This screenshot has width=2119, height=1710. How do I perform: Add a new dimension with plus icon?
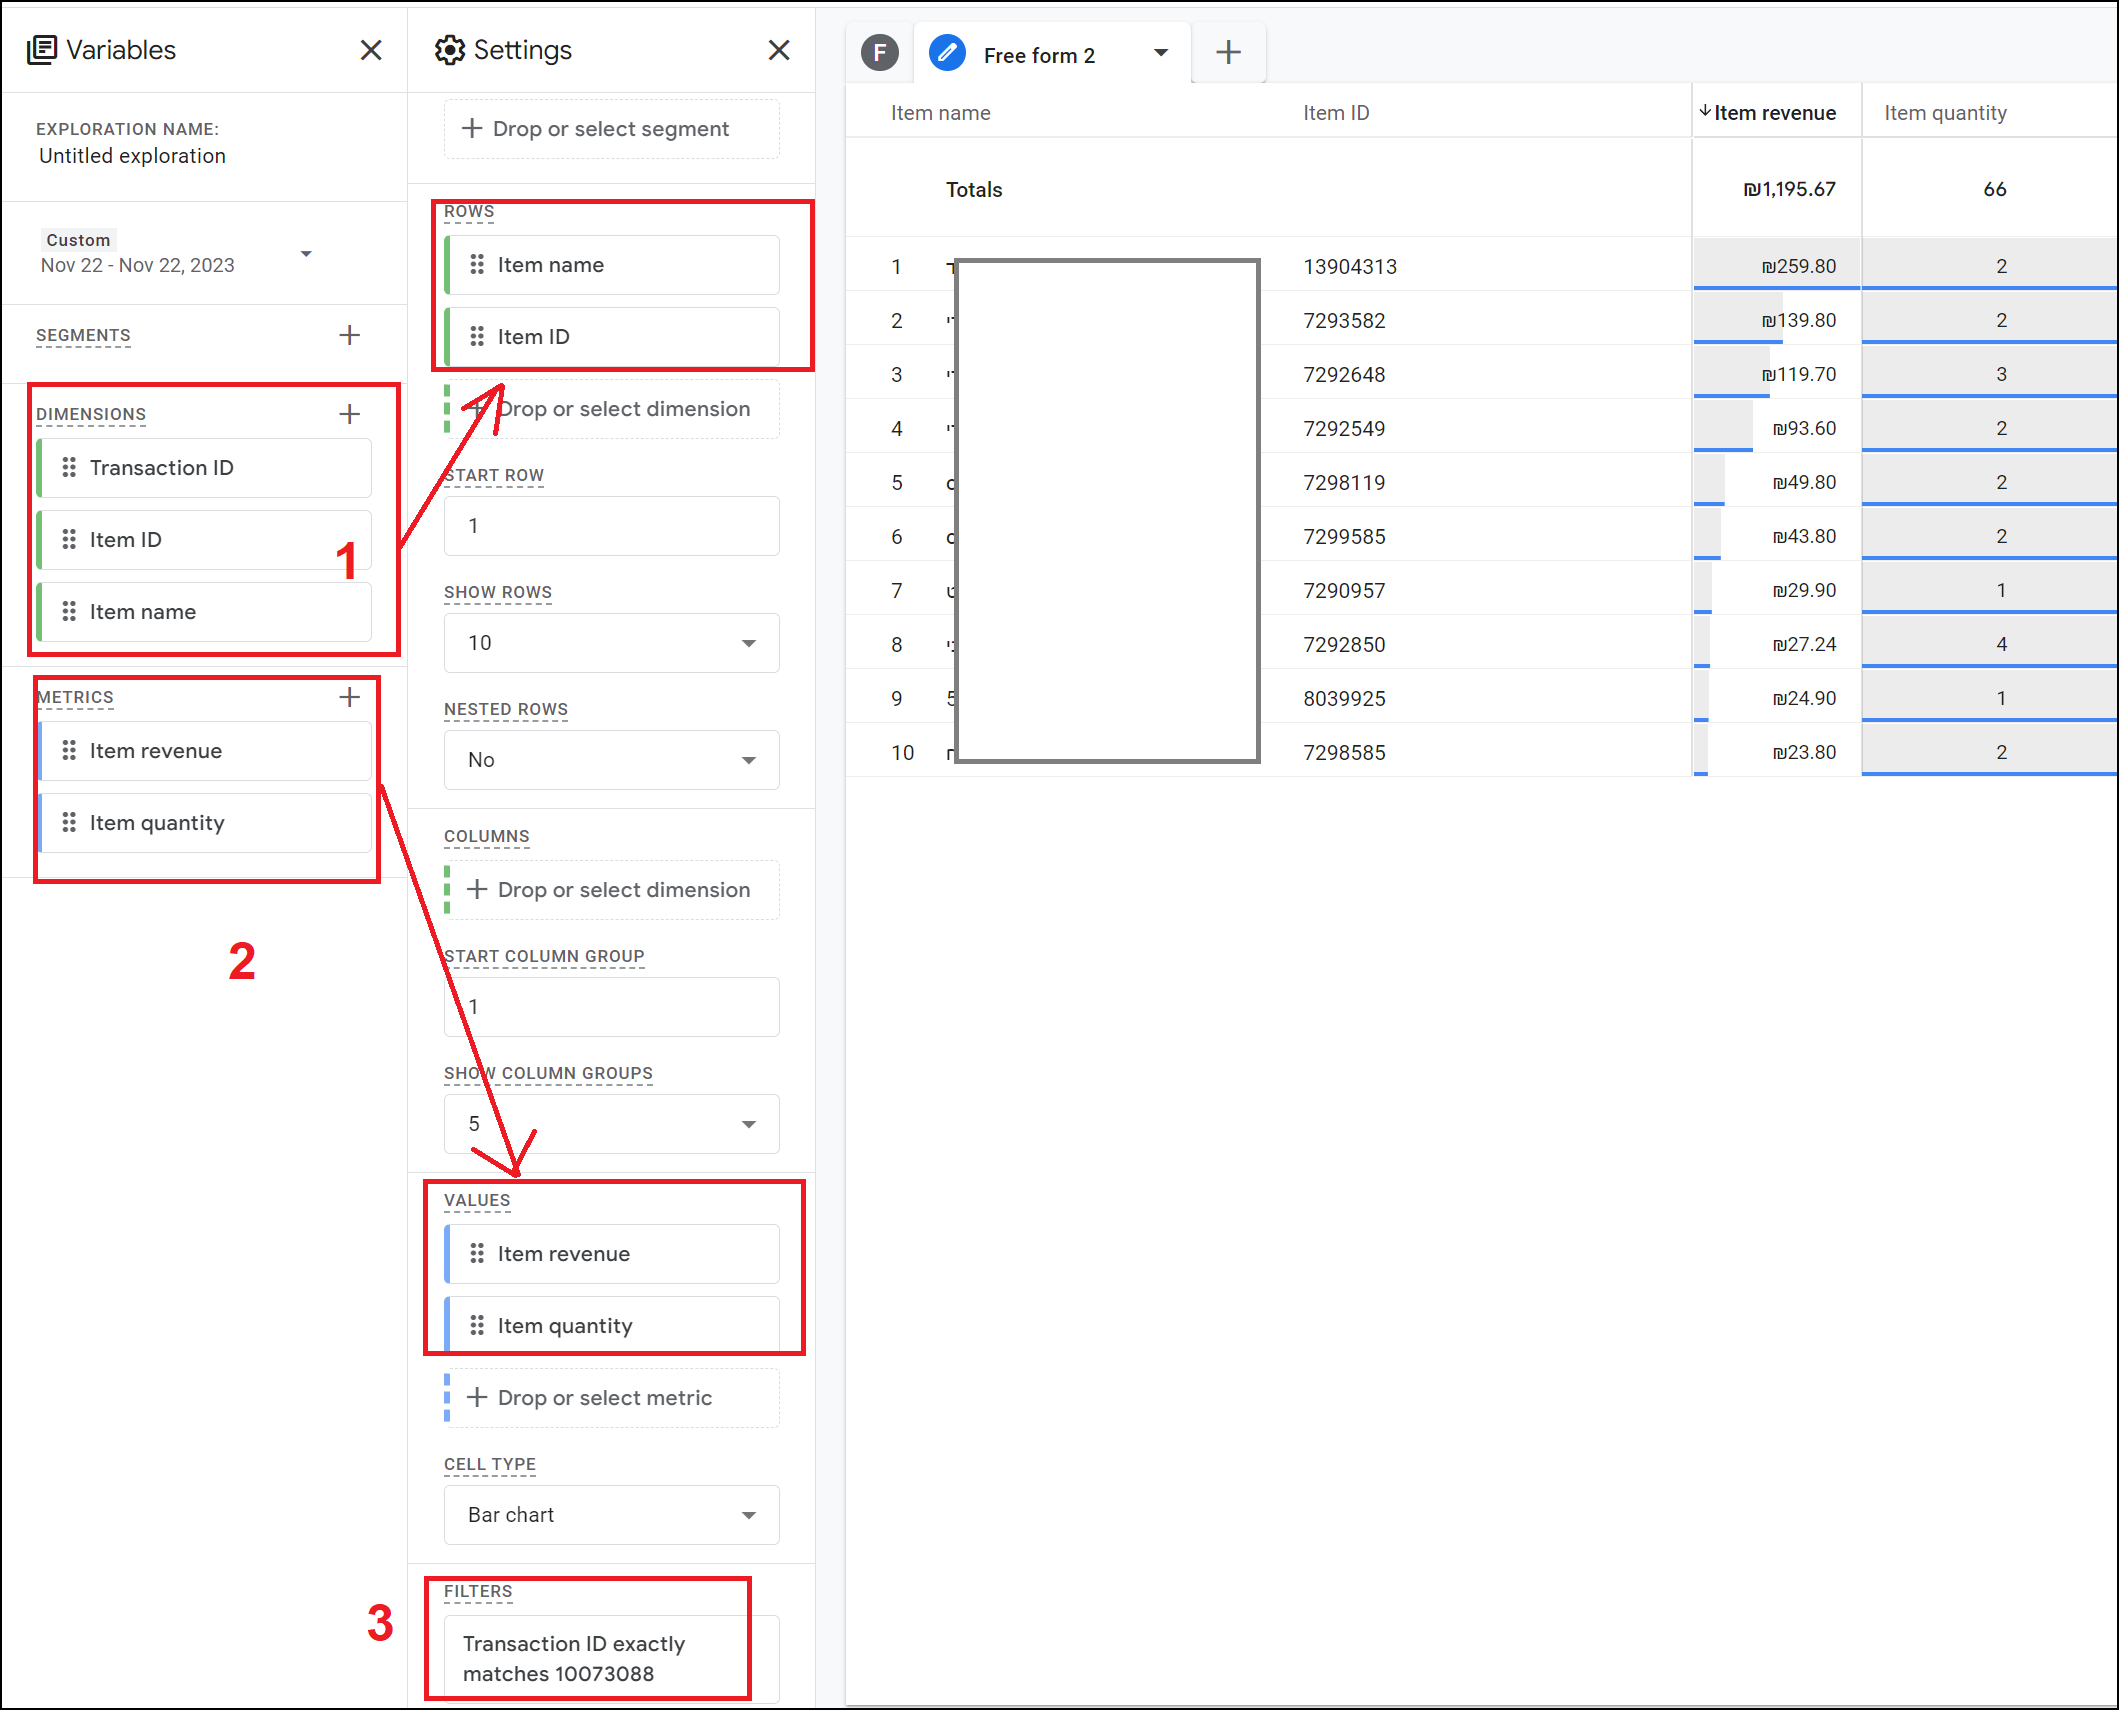coord(349,414)
